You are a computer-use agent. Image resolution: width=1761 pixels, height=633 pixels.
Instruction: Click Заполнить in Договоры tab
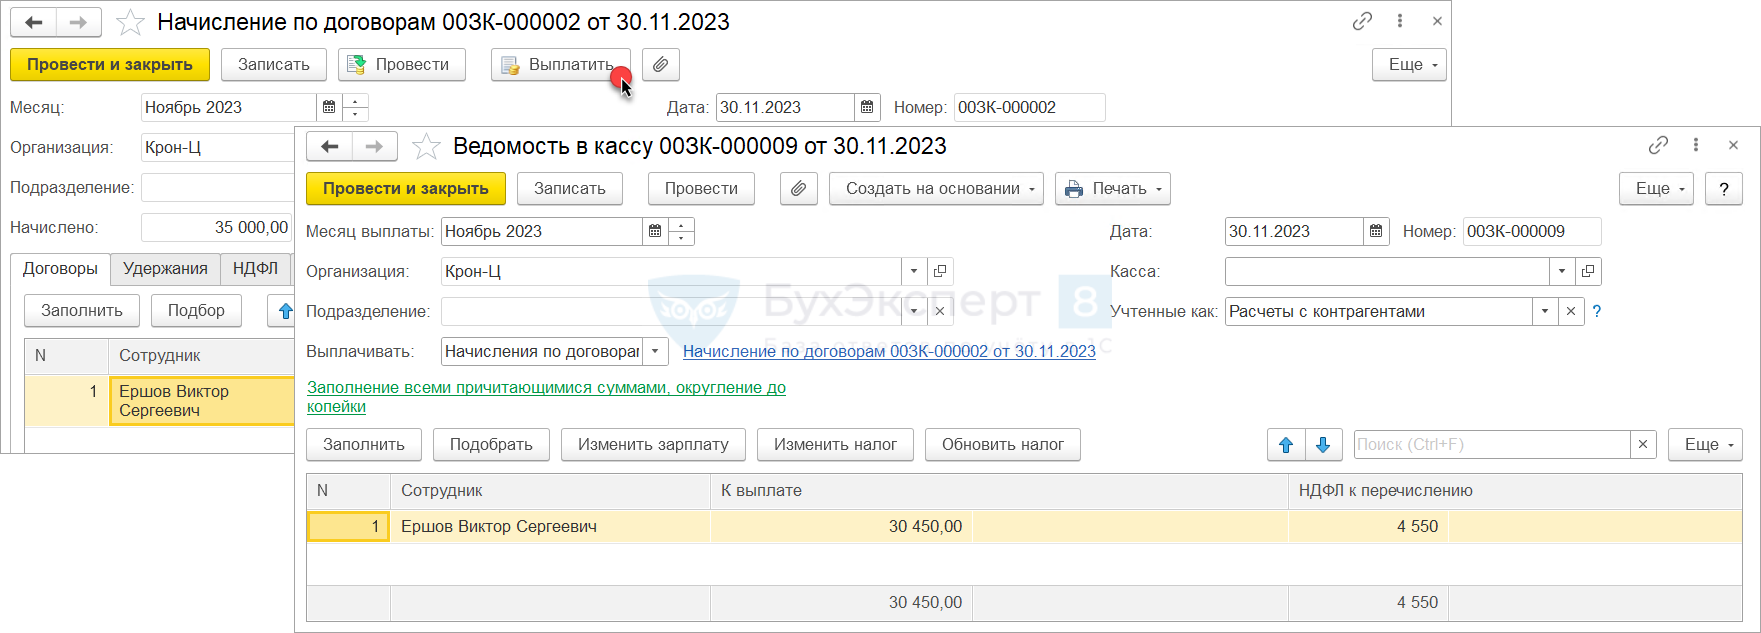(x=82, y=311)
